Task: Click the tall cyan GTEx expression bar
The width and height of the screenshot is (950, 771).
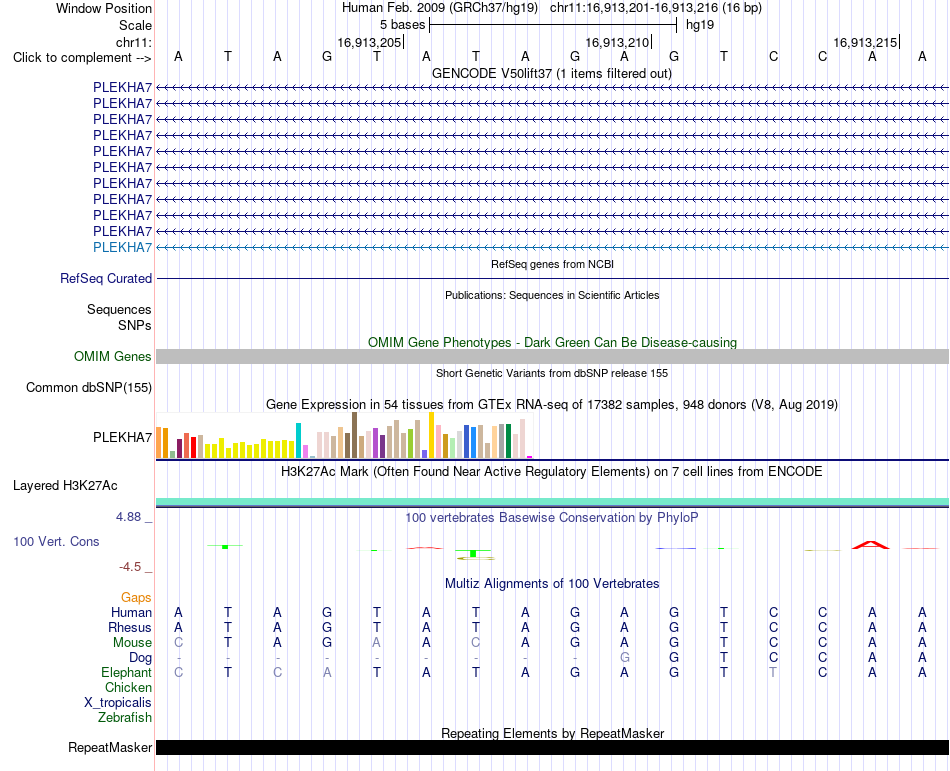Action: 299,440
